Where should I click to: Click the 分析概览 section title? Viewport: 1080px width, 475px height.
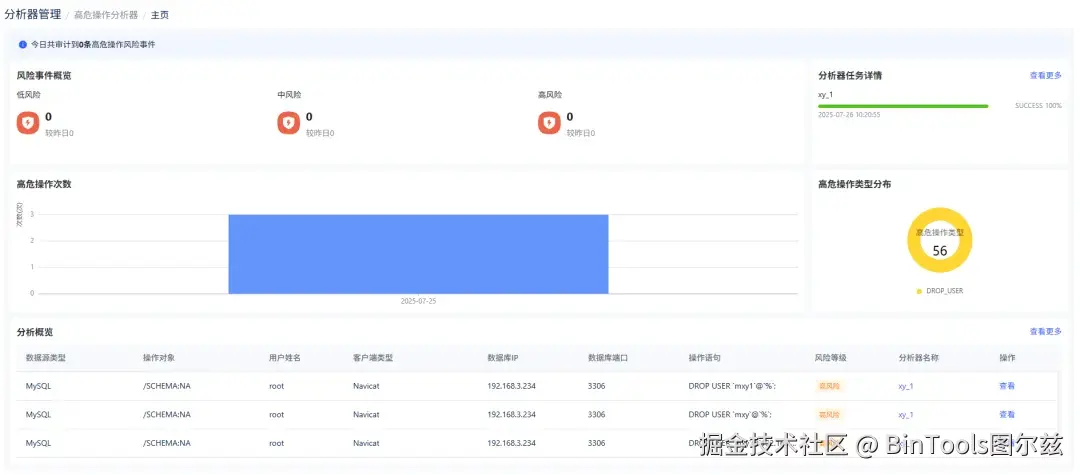(x=35, y=332)
